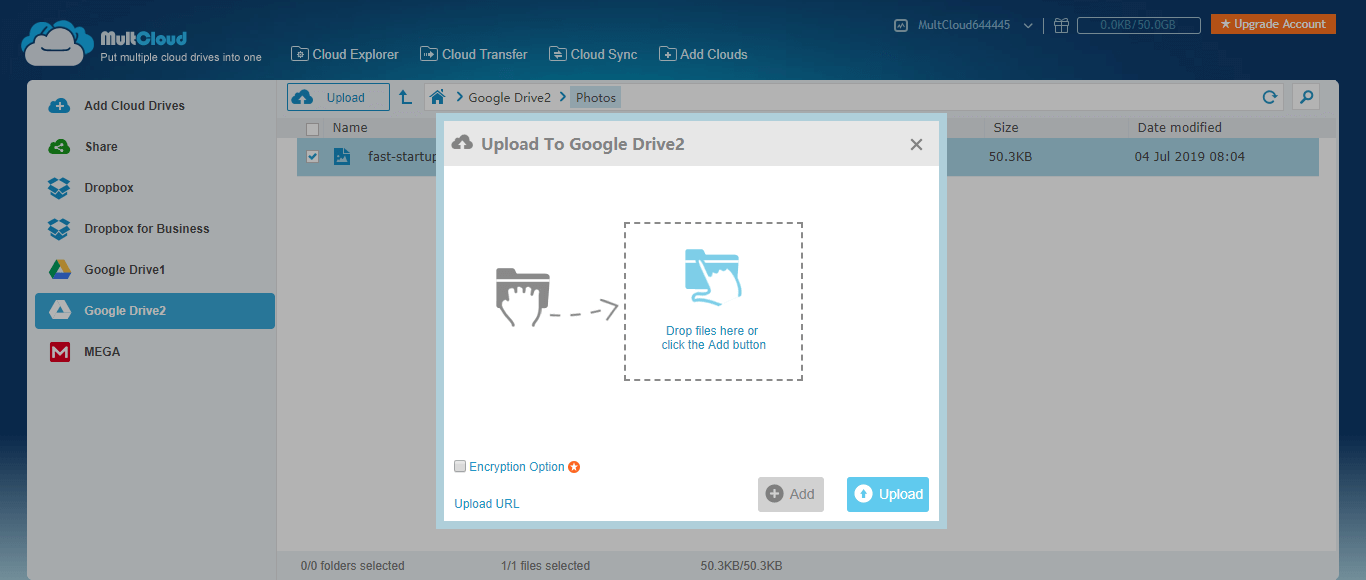
Task: Sort by the Size column
Action: click(1006, 128)
